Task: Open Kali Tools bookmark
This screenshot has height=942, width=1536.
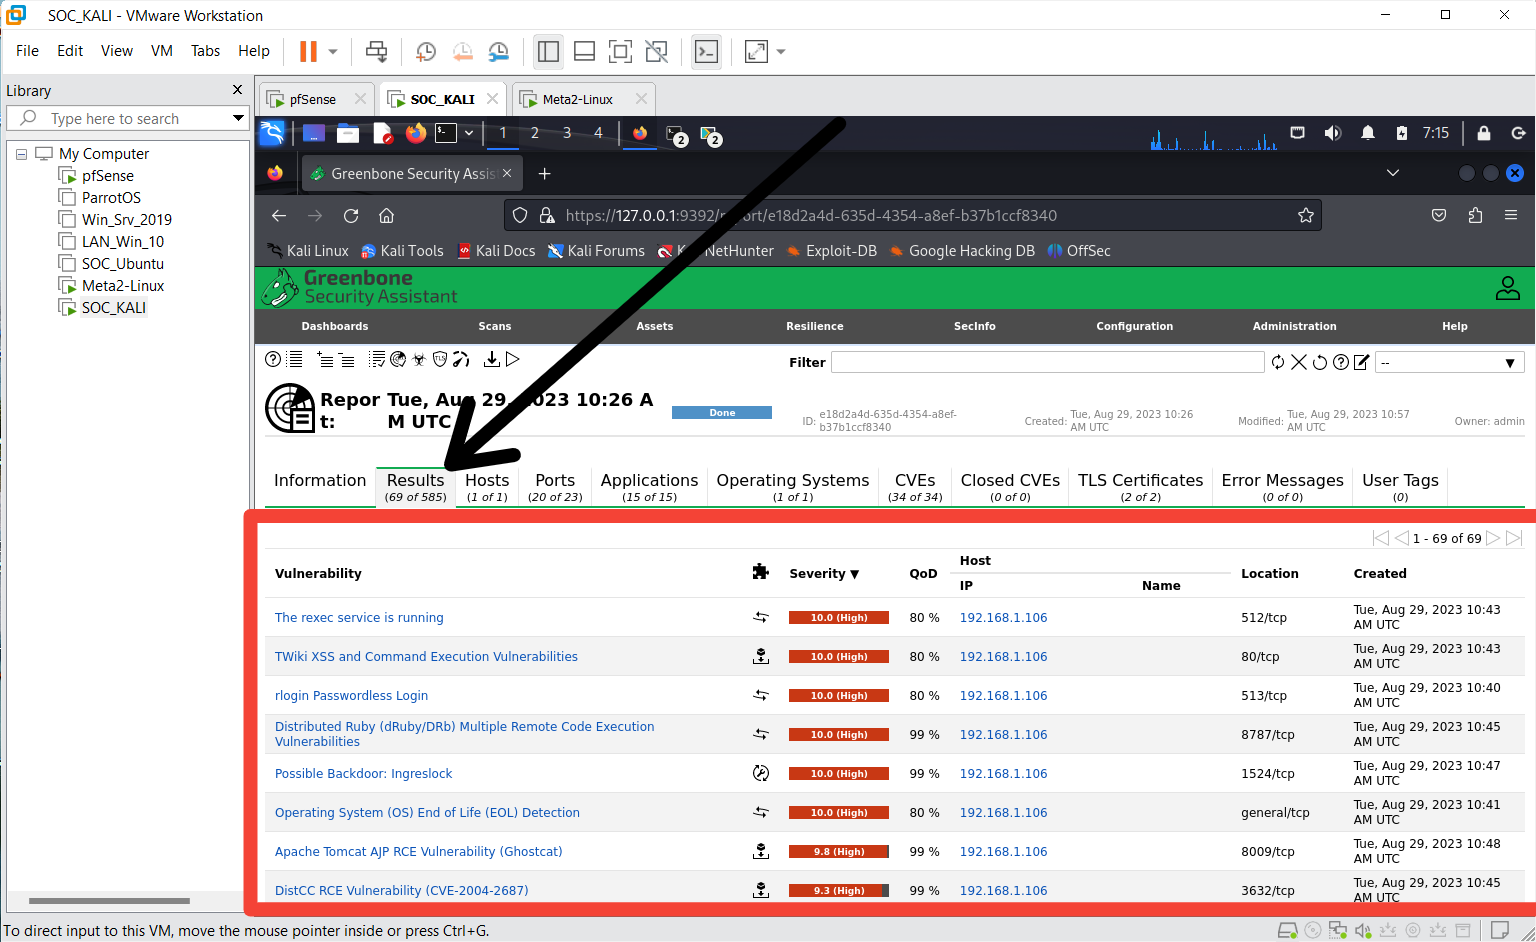Action: pyautogui.click(x=402, y=251)
